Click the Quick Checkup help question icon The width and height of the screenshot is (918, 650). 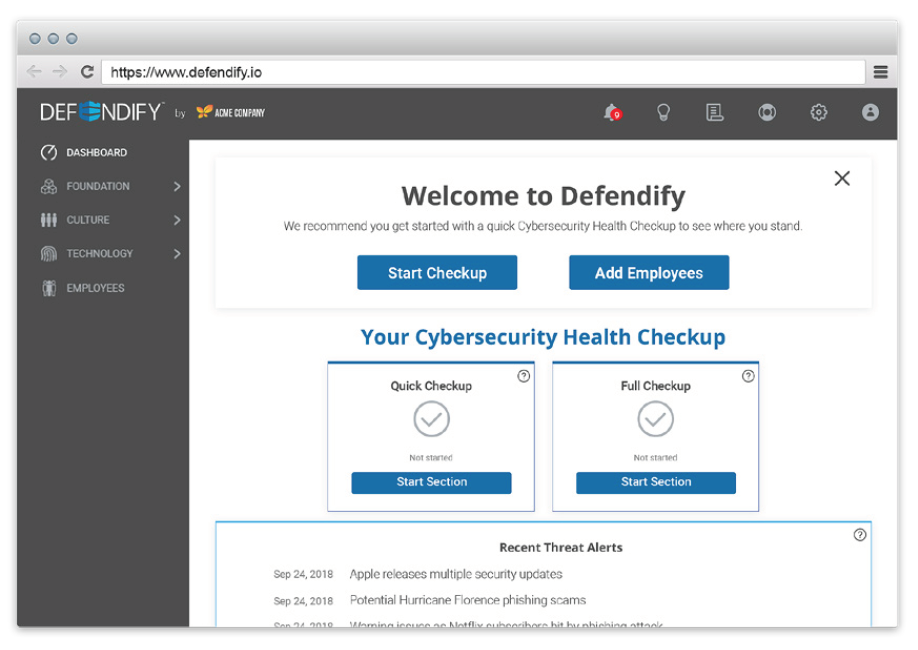pyautogui.click(x=523, y=376)
